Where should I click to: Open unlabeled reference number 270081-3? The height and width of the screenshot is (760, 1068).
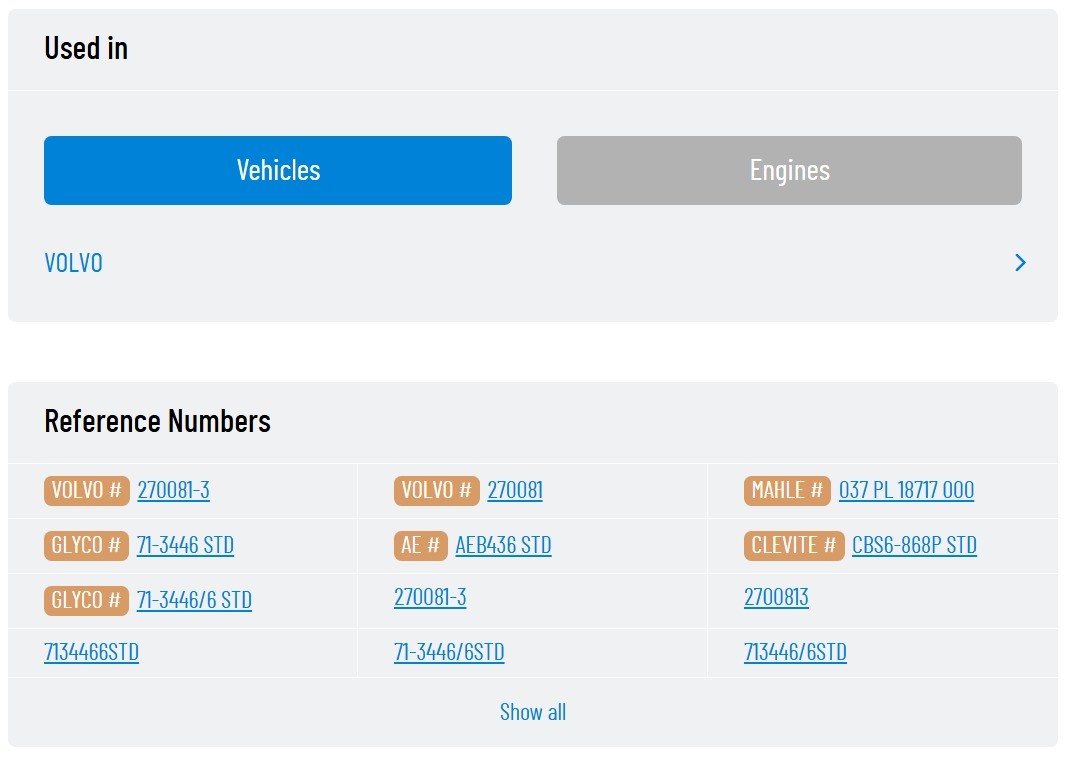[x=430, y=597]
